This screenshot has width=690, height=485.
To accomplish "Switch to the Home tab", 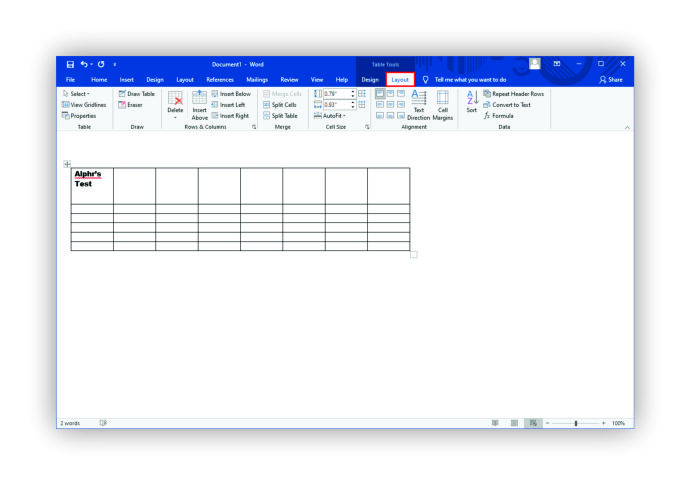I will click(x=99, y=80).
